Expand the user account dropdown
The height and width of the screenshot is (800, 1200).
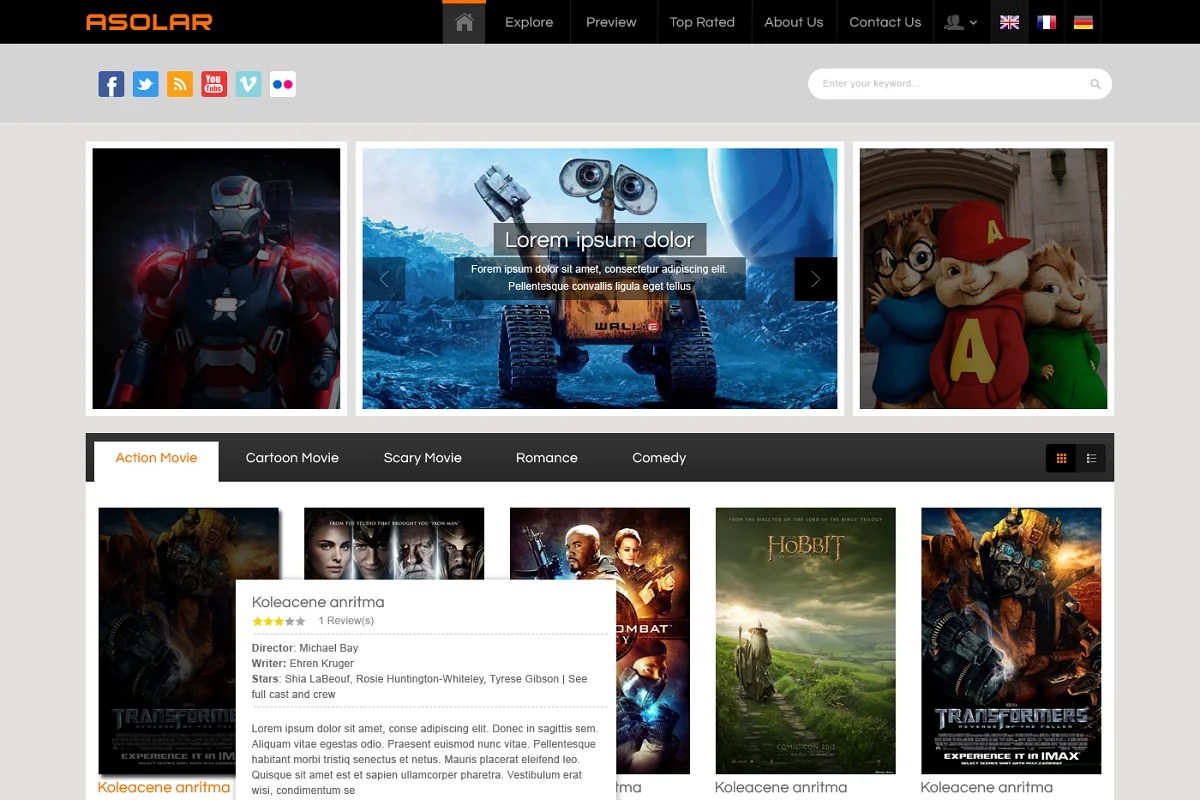tap(961, 22)
